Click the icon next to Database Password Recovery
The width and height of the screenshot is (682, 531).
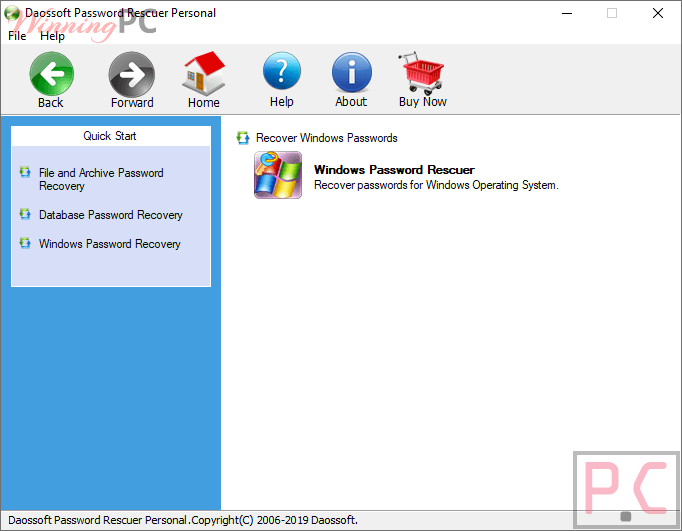click(25, 214)
